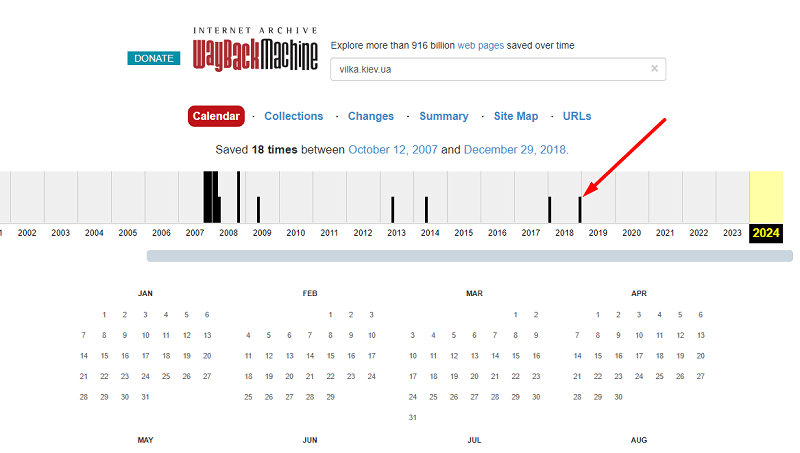Select year 2012 in the timeline
800x453 pixels.
click(x=363, y=233)
